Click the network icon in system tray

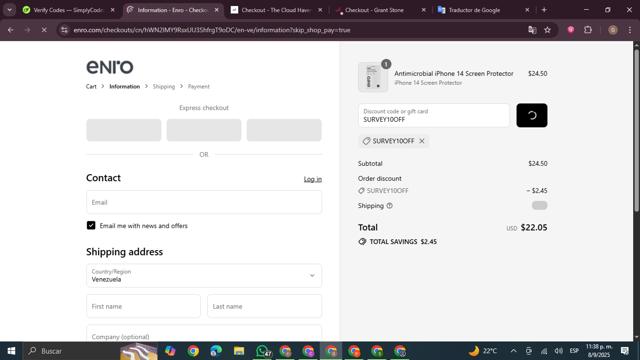[544, 351]
